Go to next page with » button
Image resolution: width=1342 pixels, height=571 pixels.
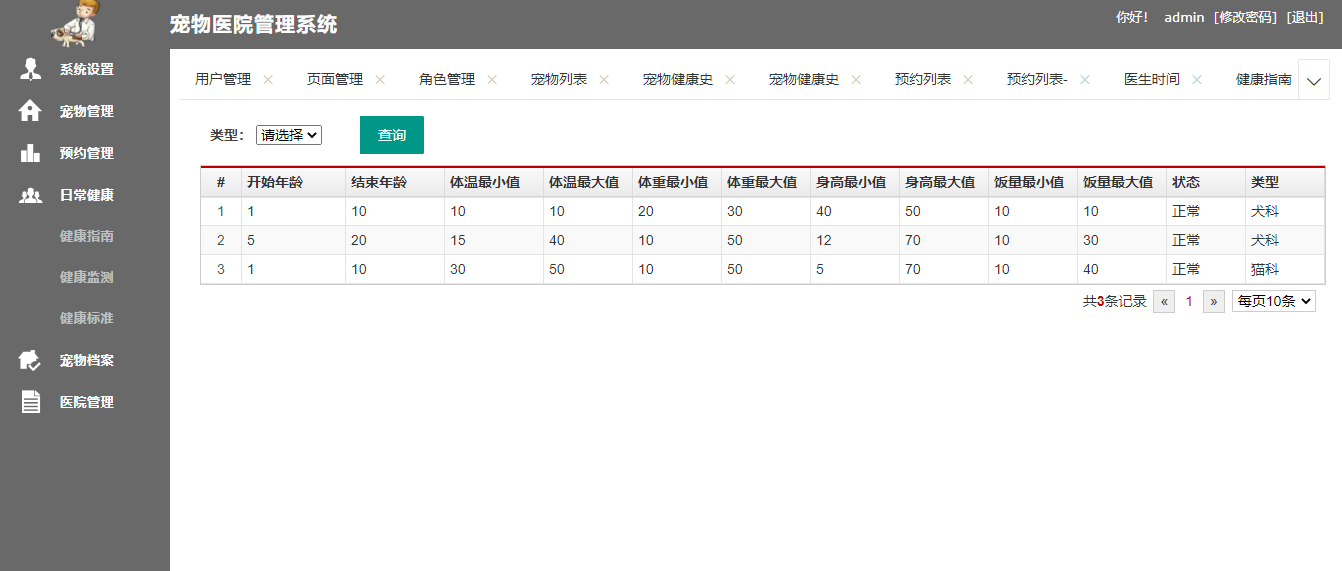click(1214, 301)
